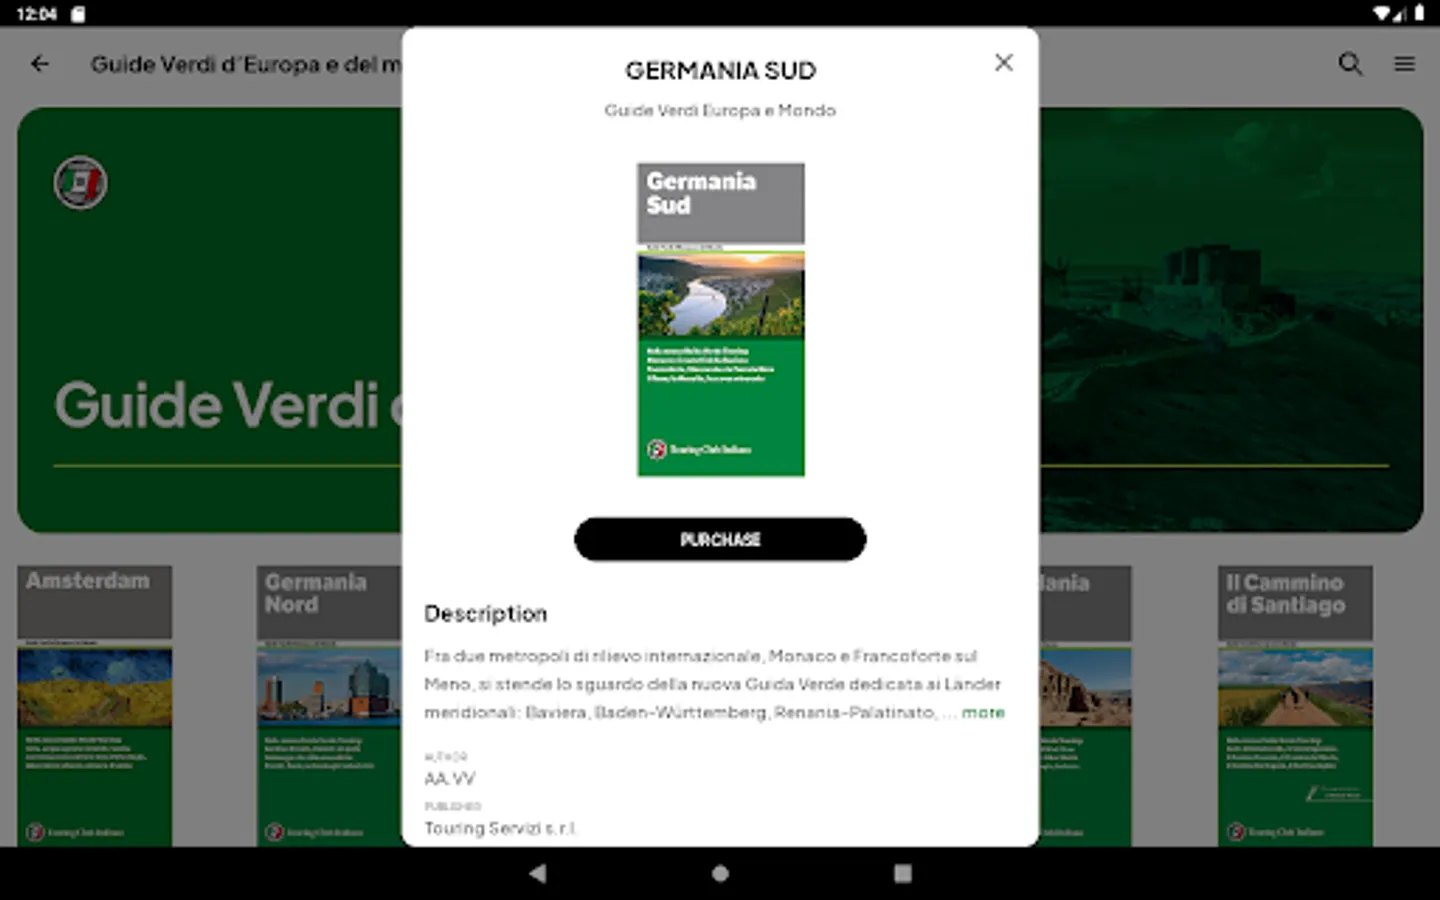Tap the Wi-Fi signal status icon

coord(1382,14)
